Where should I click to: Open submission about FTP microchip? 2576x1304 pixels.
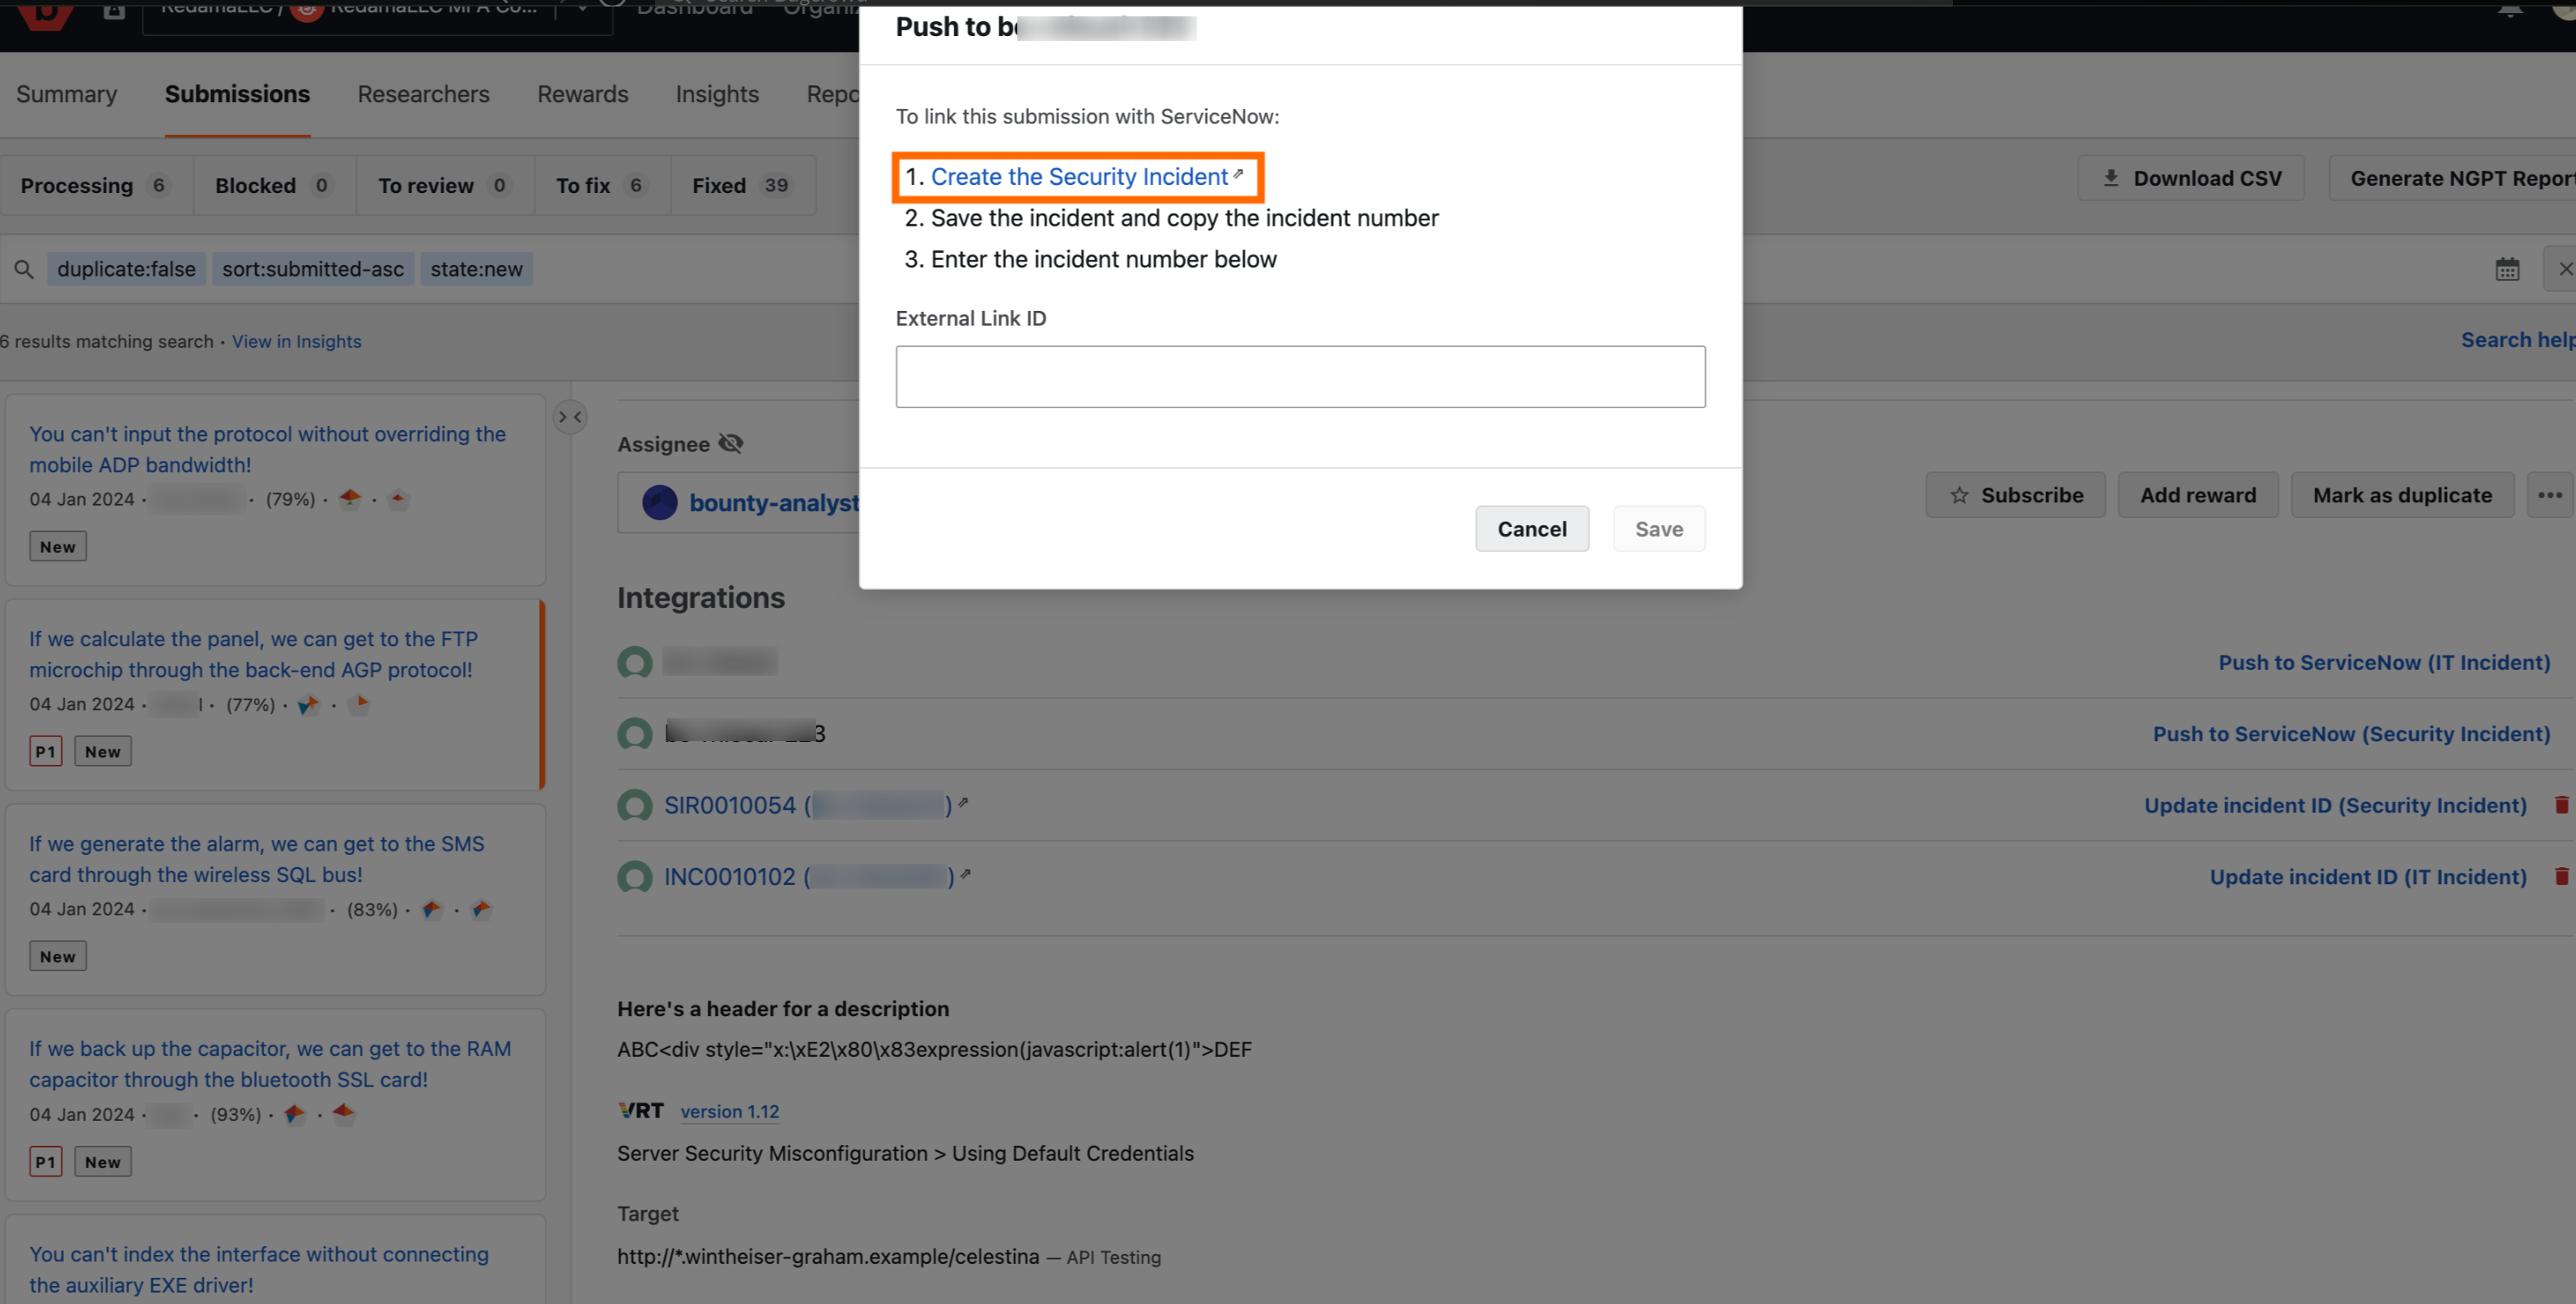(x=253, y=654)
